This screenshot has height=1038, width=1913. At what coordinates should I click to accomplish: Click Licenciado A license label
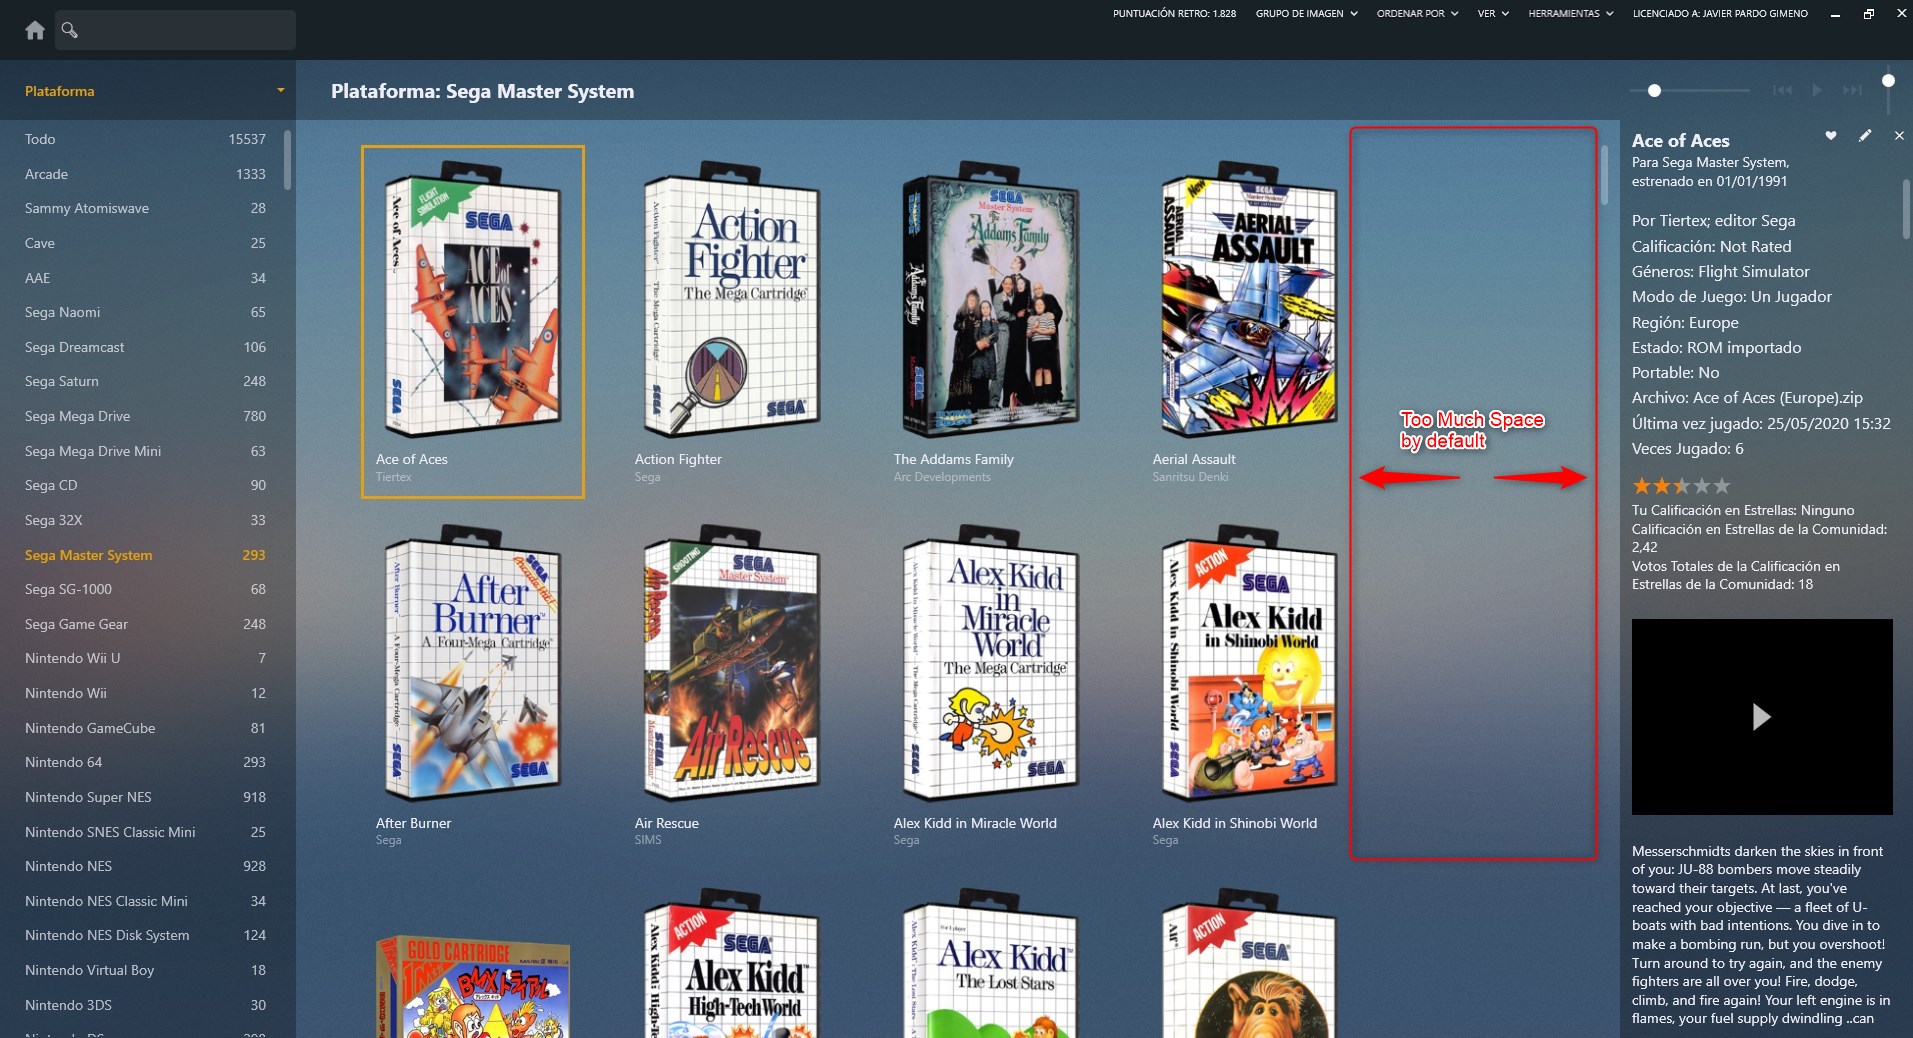pyautogui.click(x=1720, y=14)
